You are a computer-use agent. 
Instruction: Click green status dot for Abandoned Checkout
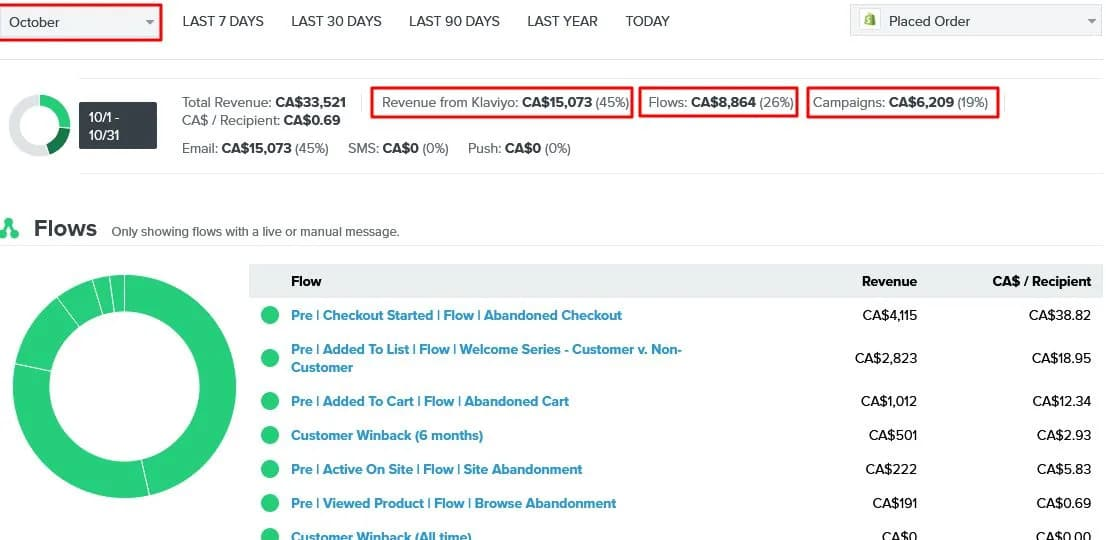(270, 315)
